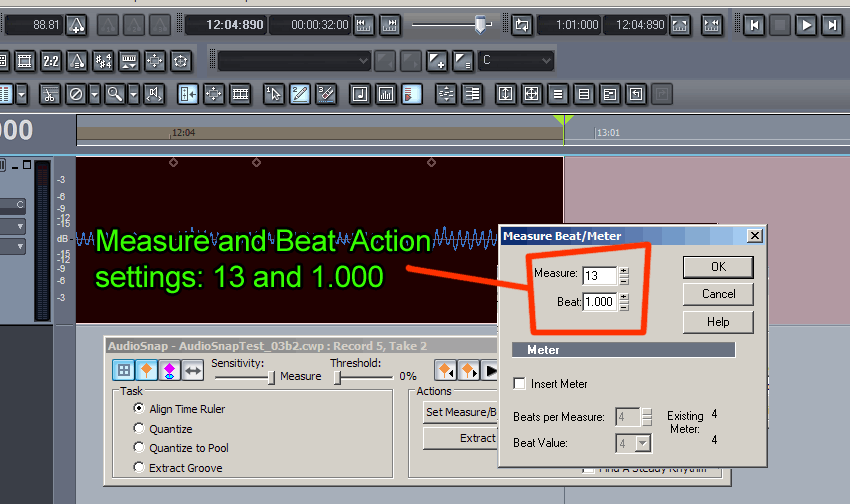Click the stretch arrows icon in AudioSnap
Image resolution: width=850 pixels, height=504 pixels.
coord(193,370)
